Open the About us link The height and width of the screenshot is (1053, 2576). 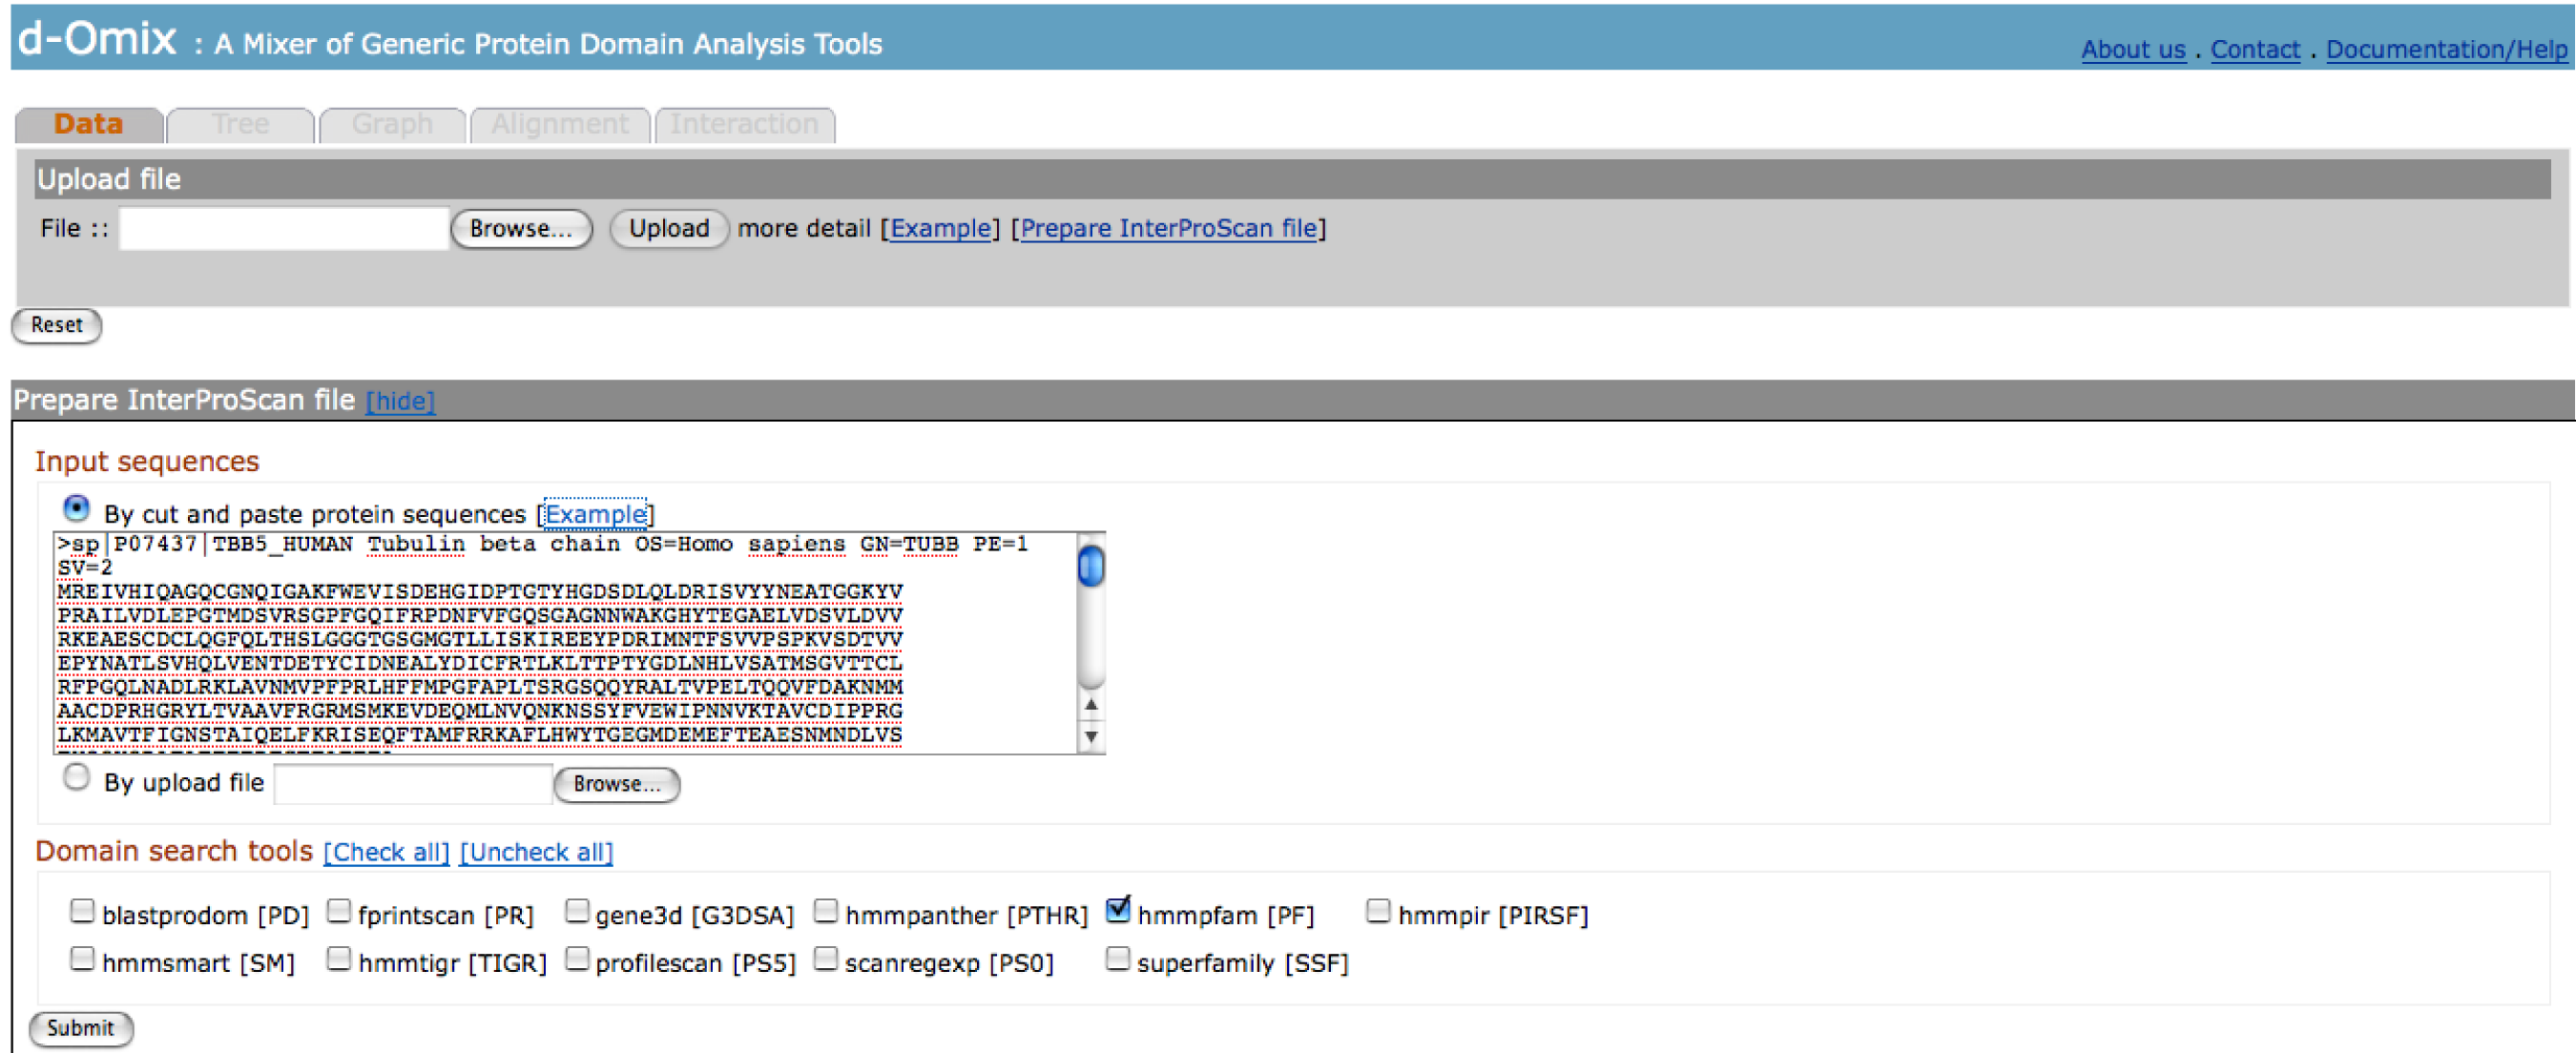[2133, 49]
